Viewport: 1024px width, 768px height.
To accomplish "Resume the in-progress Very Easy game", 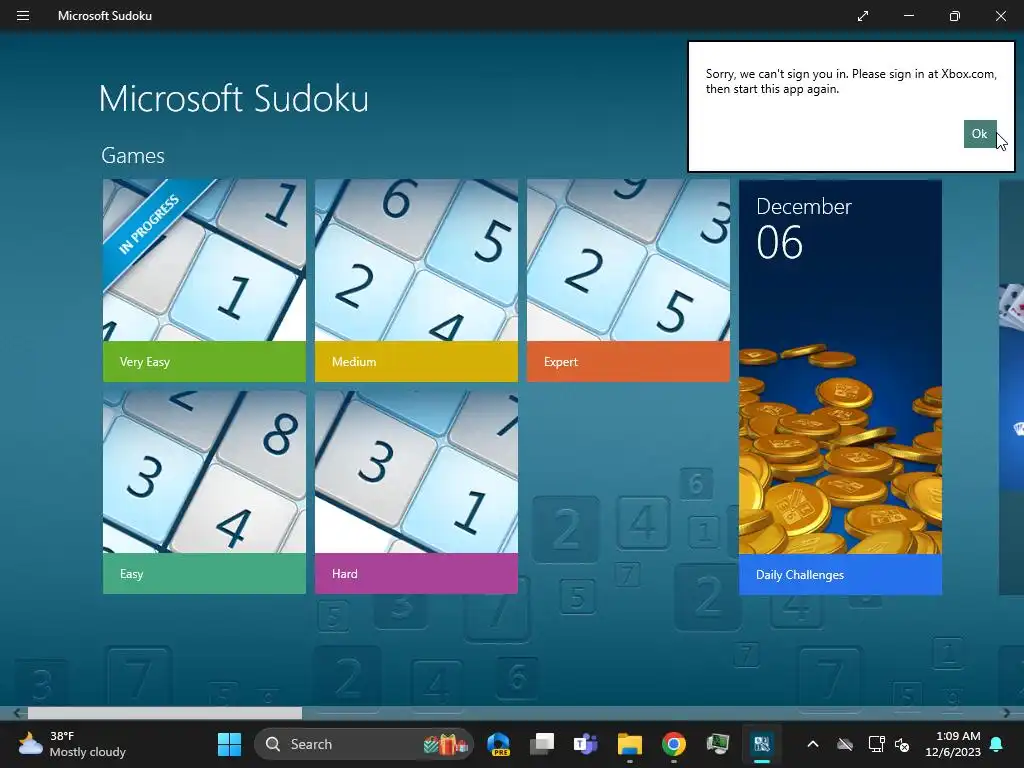I will point(204,280).
